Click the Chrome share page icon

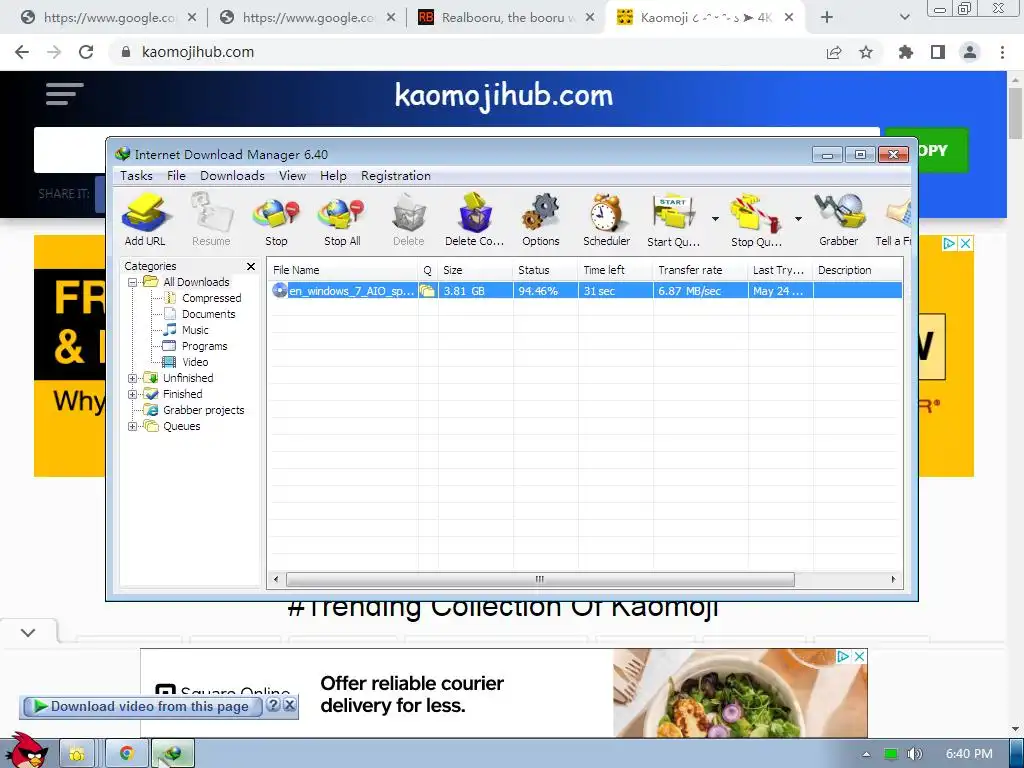pos(834,52)
